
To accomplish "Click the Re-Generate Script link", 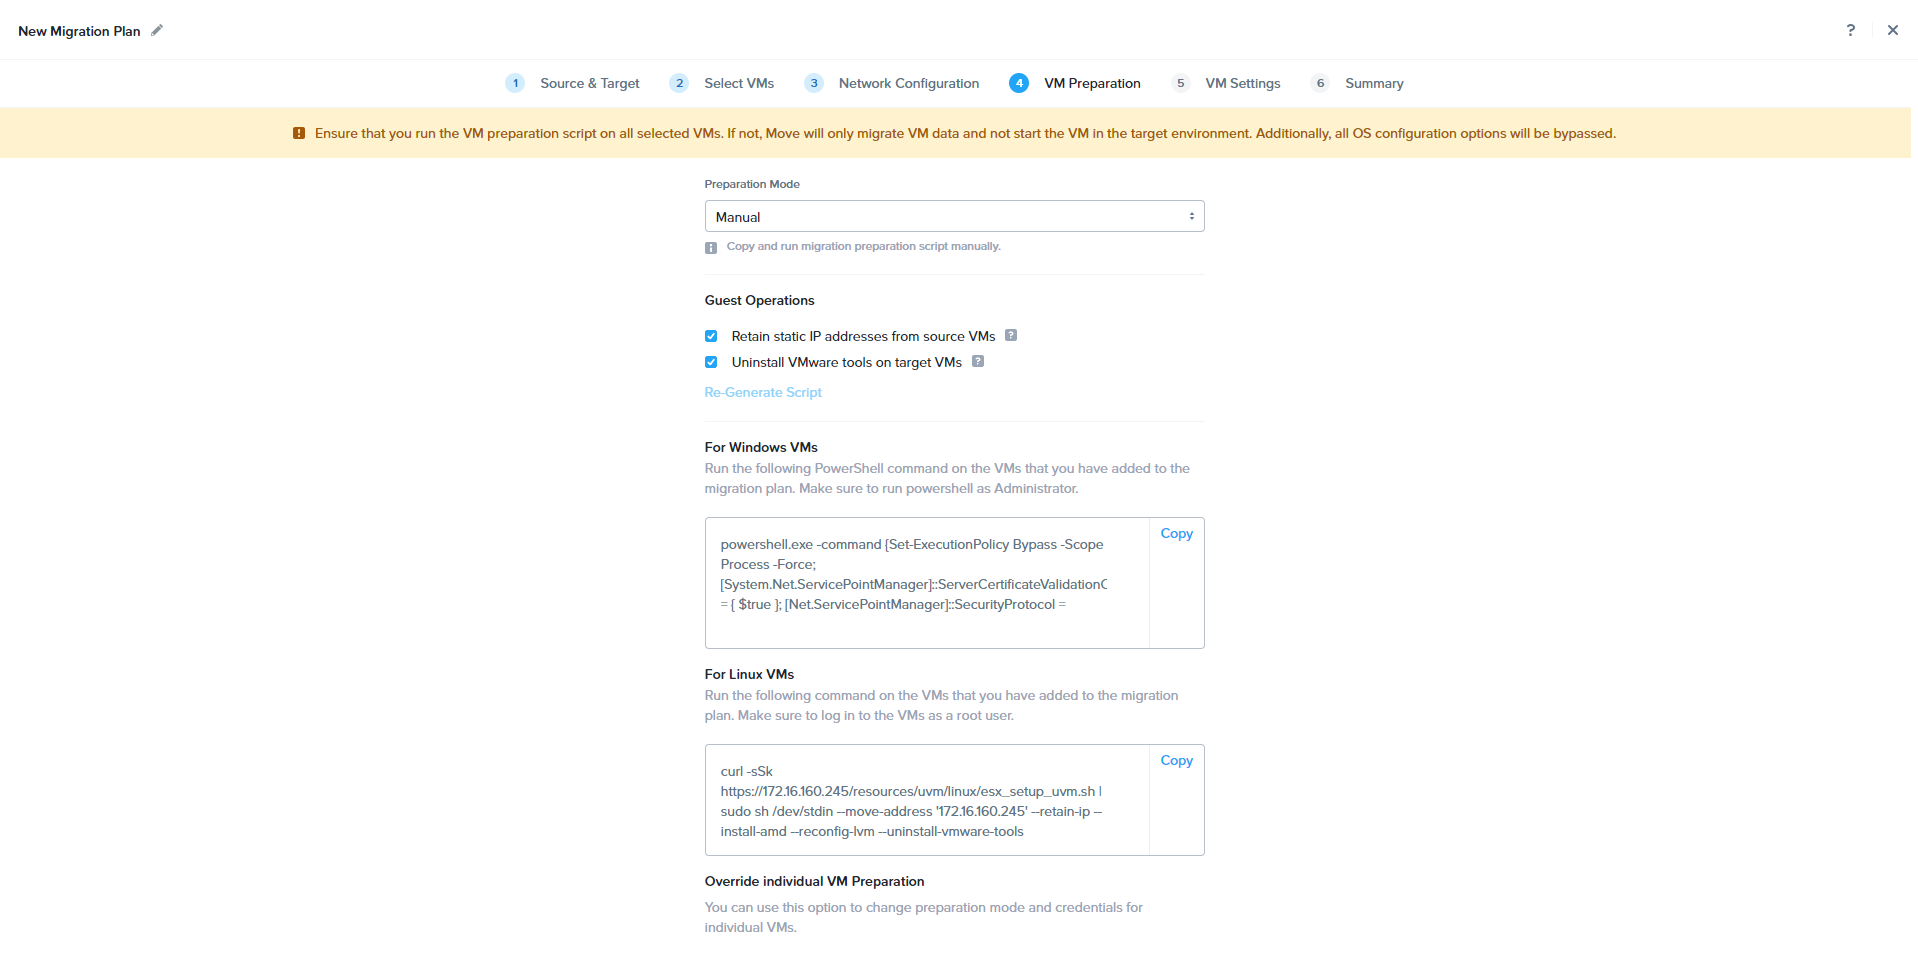I will click(x=763, y=392).
